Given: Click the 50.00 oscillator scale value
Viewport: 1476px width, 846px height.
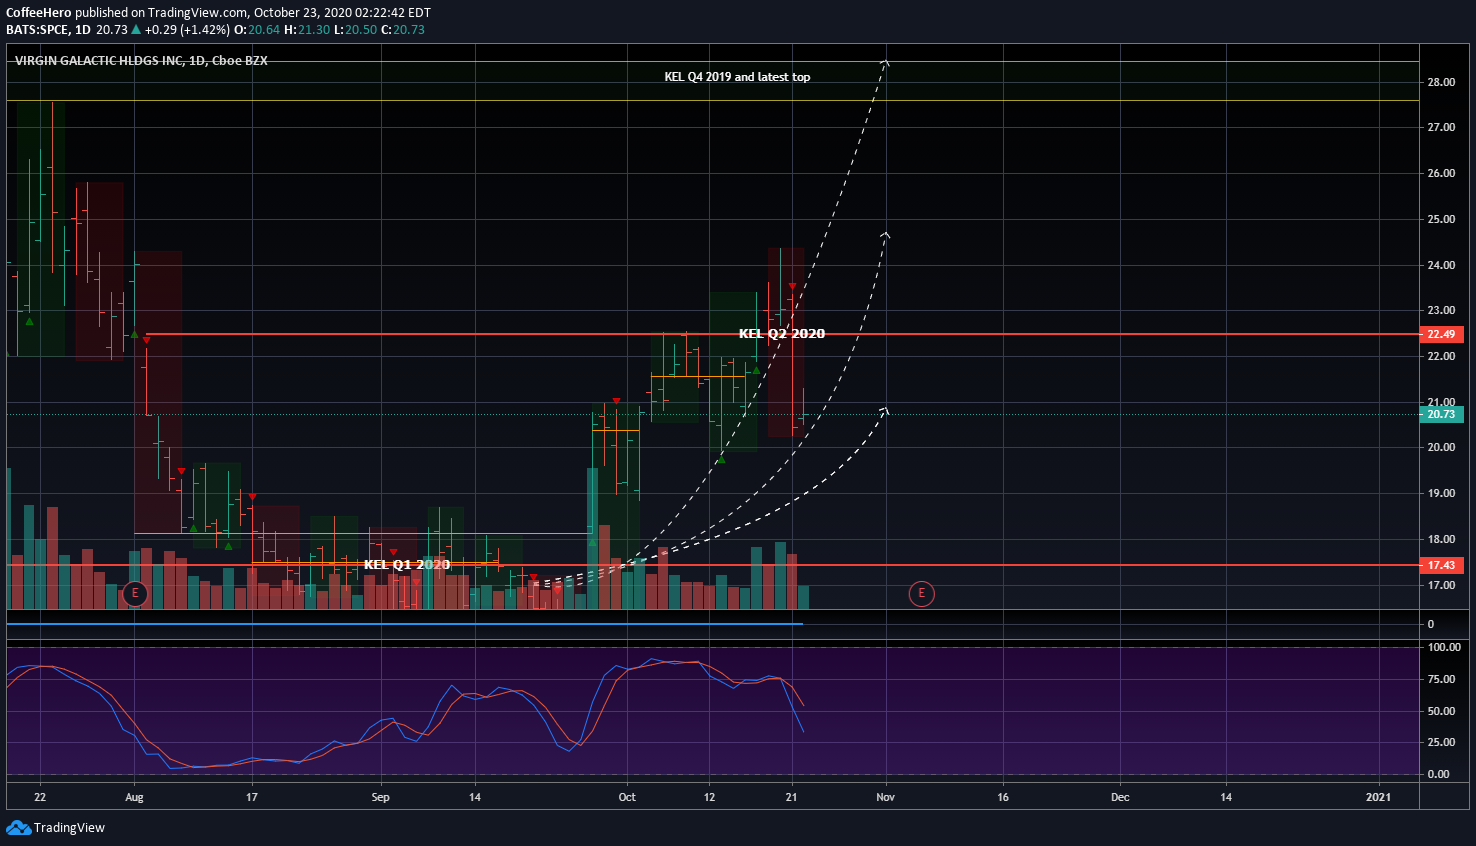Looking at the screenshot, I should (1441, 711).
